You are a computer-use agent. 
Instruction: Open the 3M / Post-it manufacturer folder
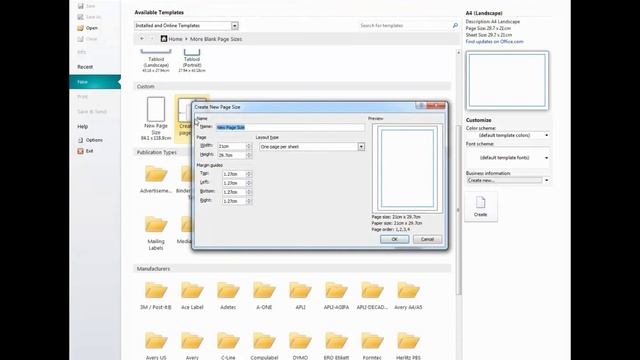(156, 296)
